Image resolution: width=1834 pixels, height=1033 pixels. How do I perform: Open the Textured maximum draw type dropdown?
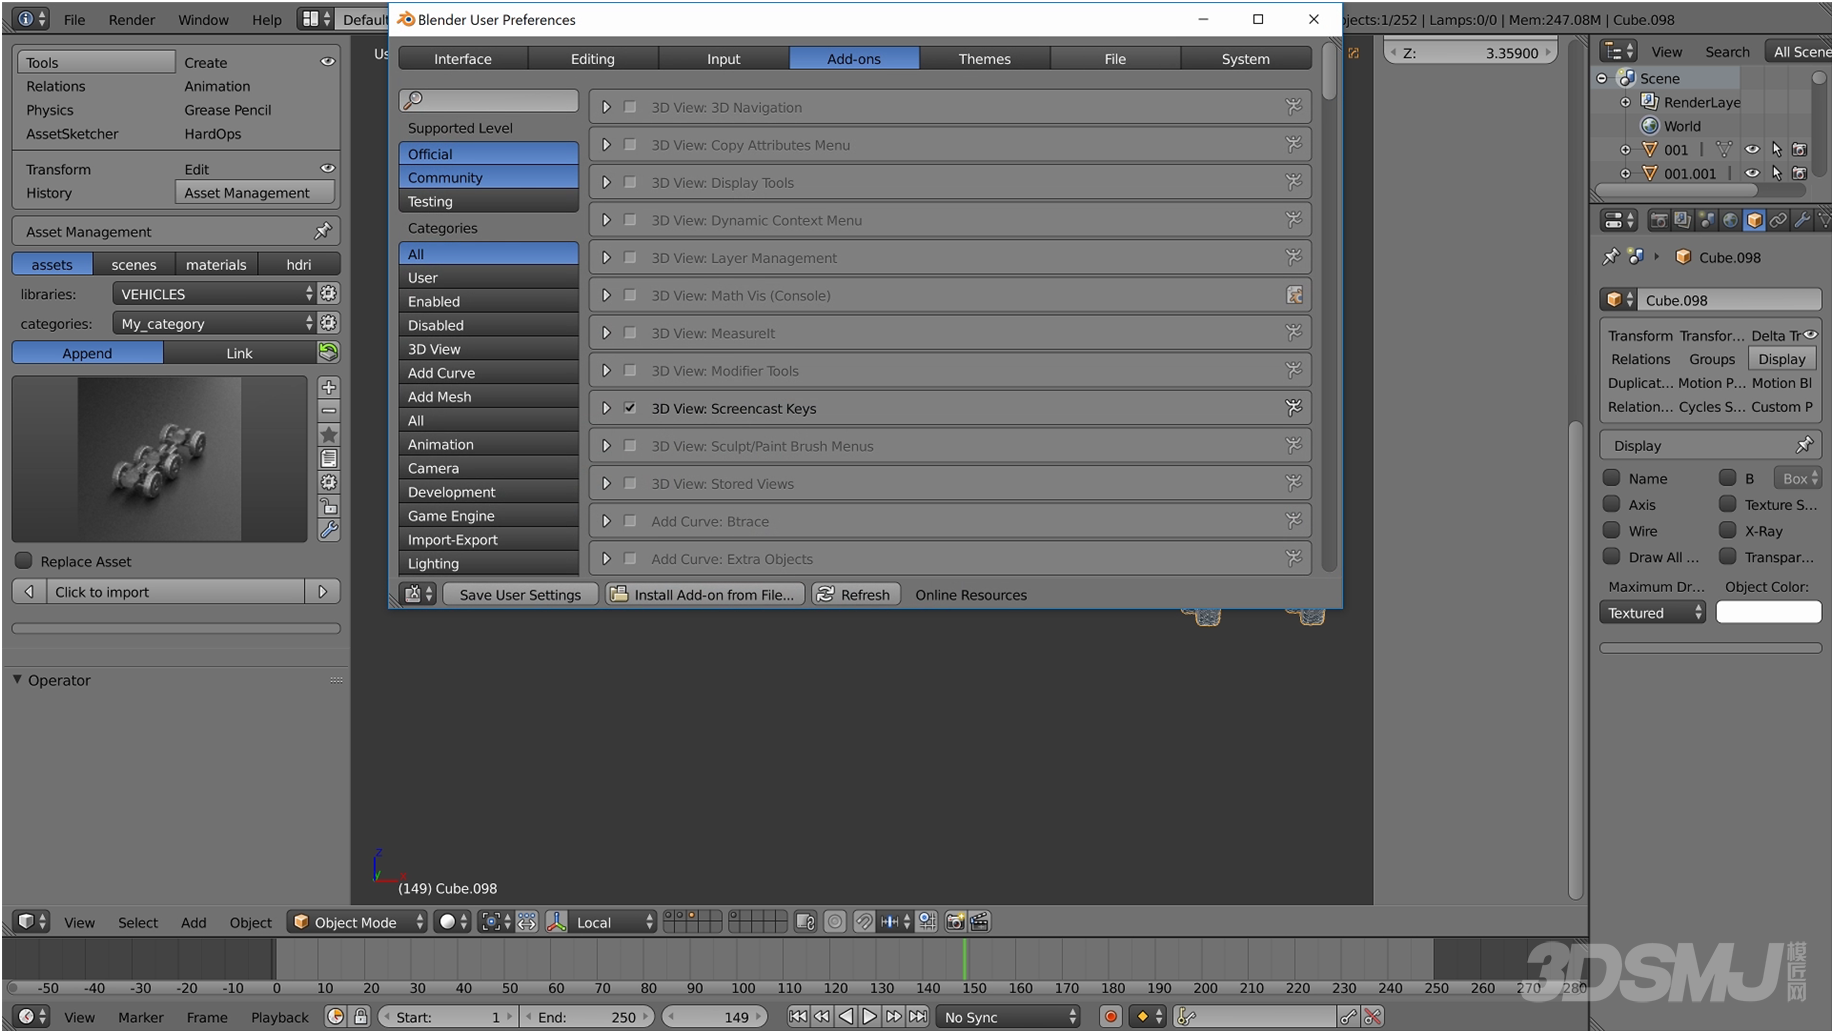tap(1652, 613)
